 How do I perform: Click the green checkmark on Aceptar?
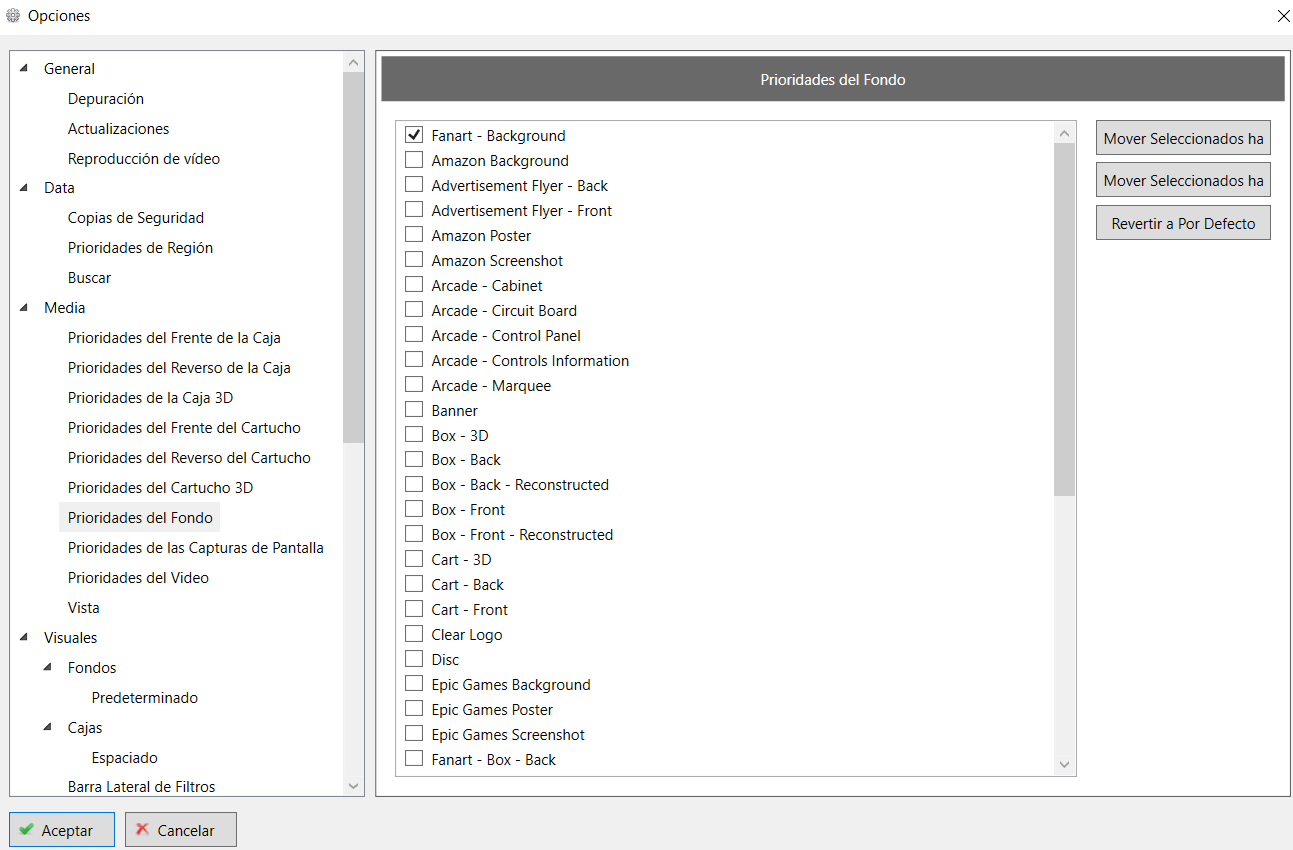(26, 830)
